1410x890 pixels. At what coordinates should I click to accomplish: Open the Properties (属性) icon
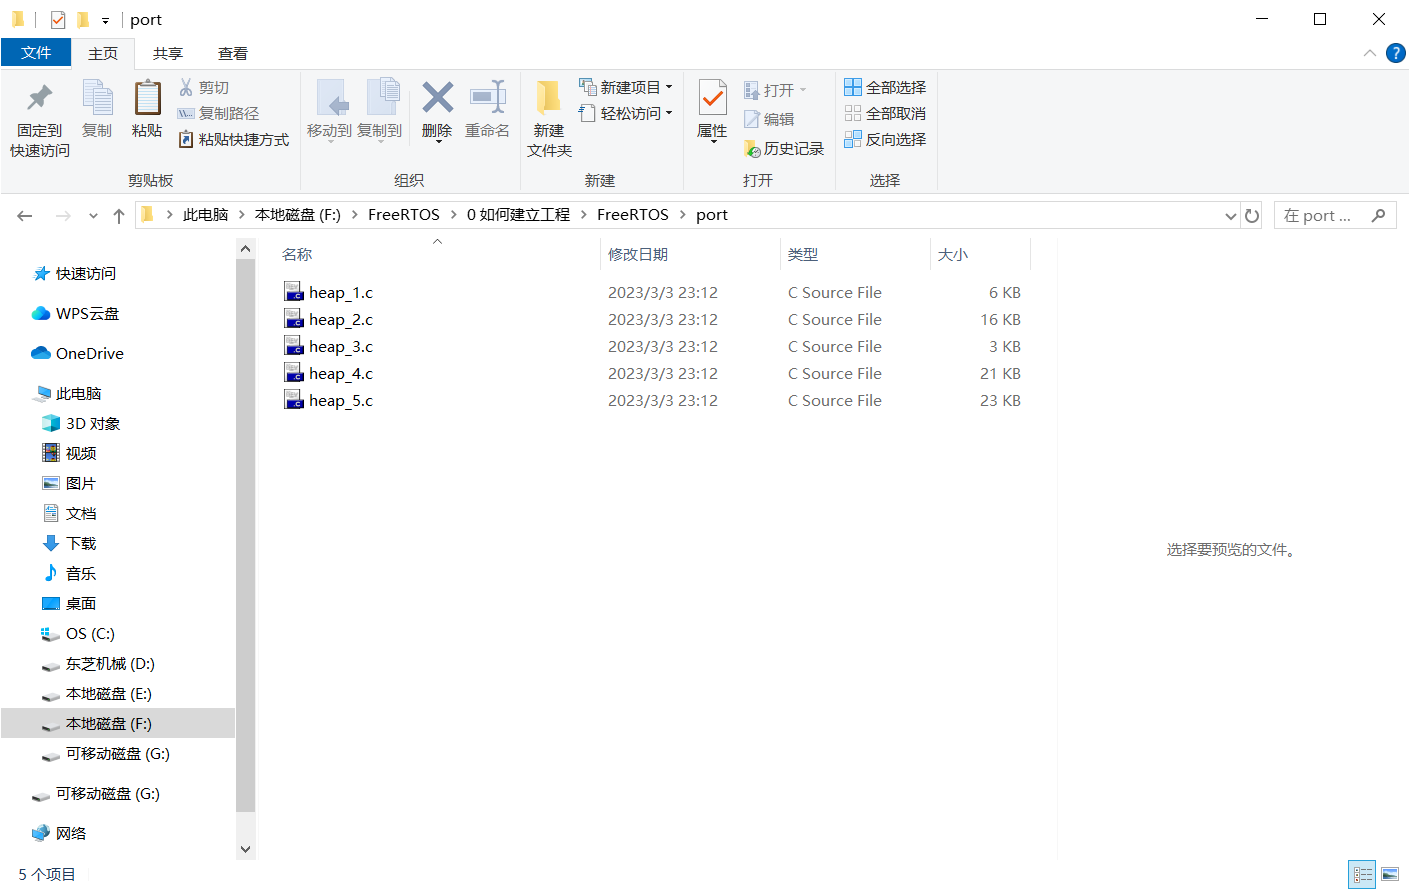coord(712,110)
